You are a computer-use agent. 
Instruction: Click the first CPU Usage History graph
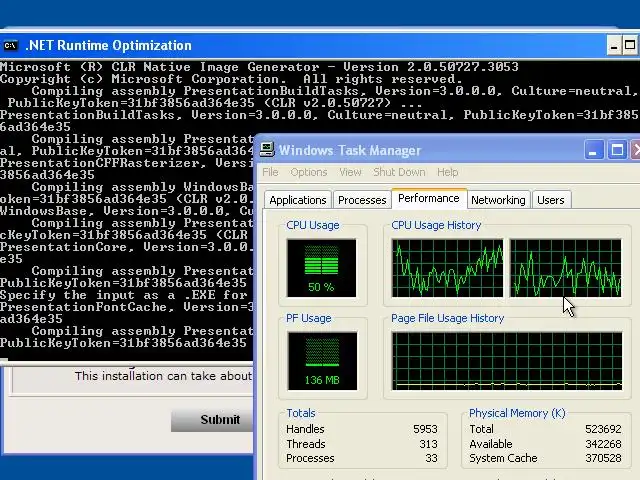[x=447, y=268]
